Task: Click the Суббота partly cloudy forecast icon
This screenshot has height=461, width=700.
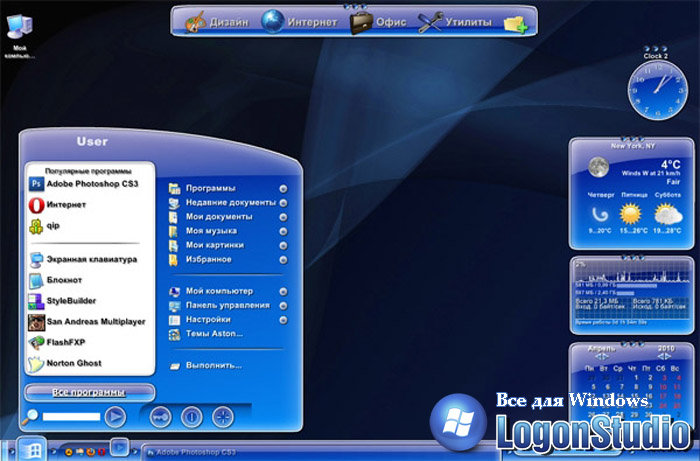Action: (x=668, y=214)
